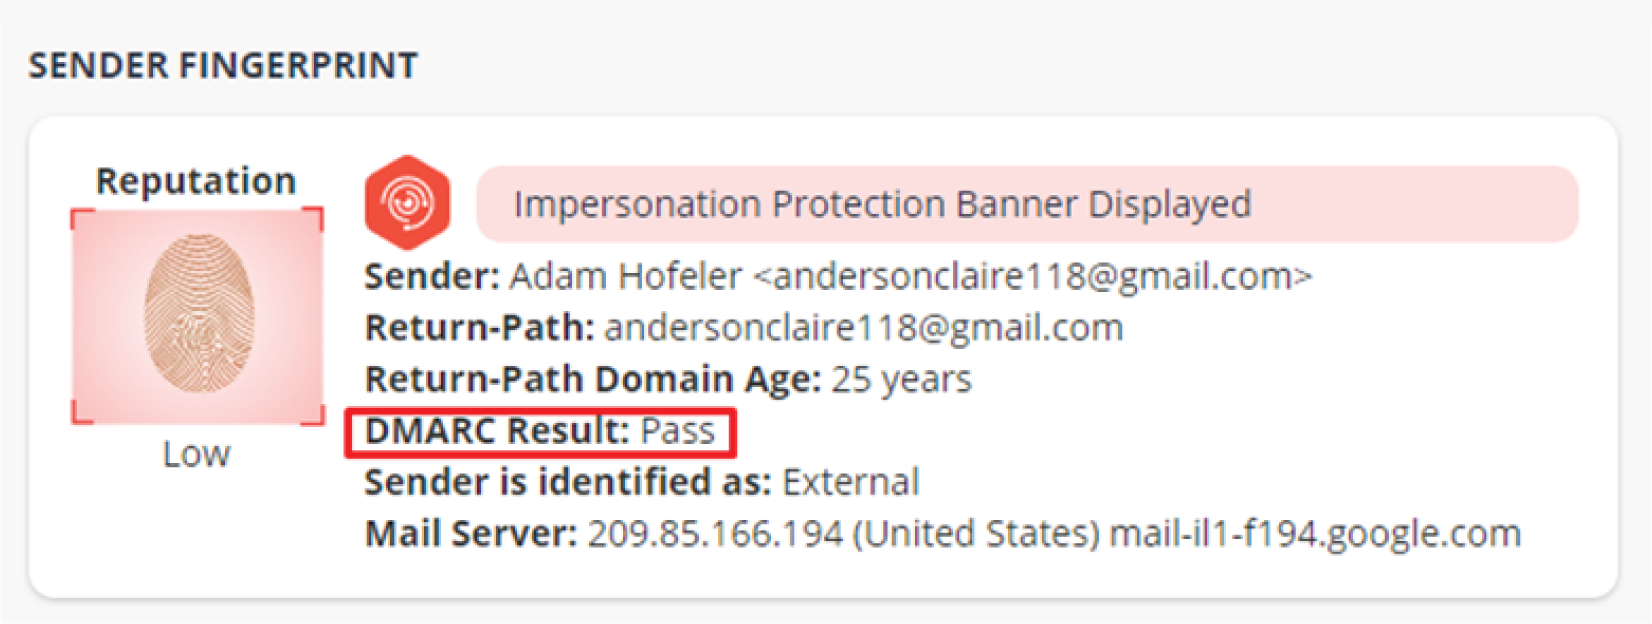Click the fingerprint reputation image

pos(198,316)
